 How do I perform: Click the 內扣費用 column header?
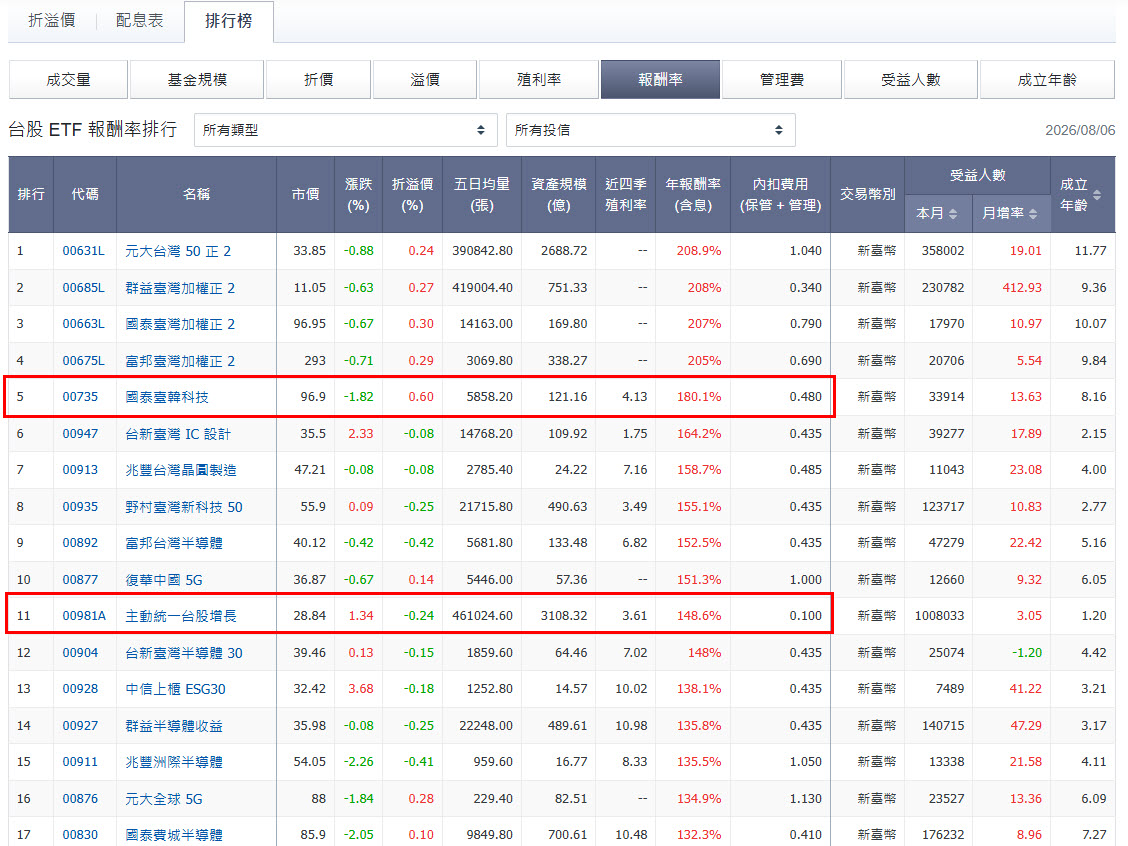click(x=781, y=194)
